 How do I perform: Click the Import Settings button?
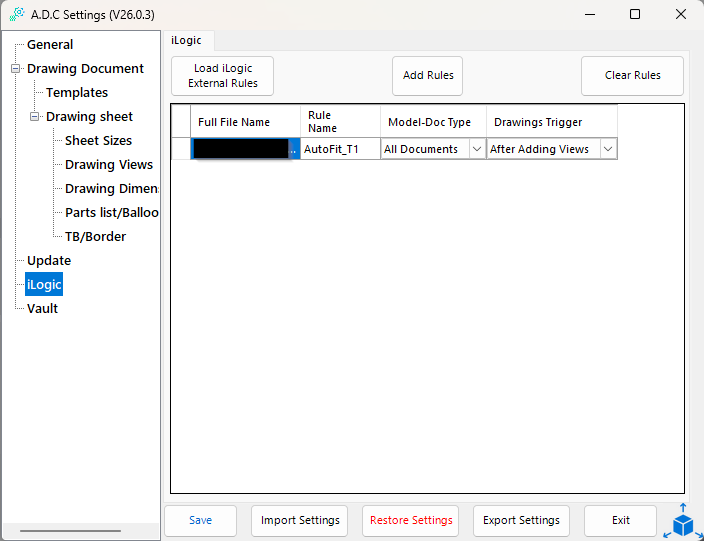[x=299, y=521]
